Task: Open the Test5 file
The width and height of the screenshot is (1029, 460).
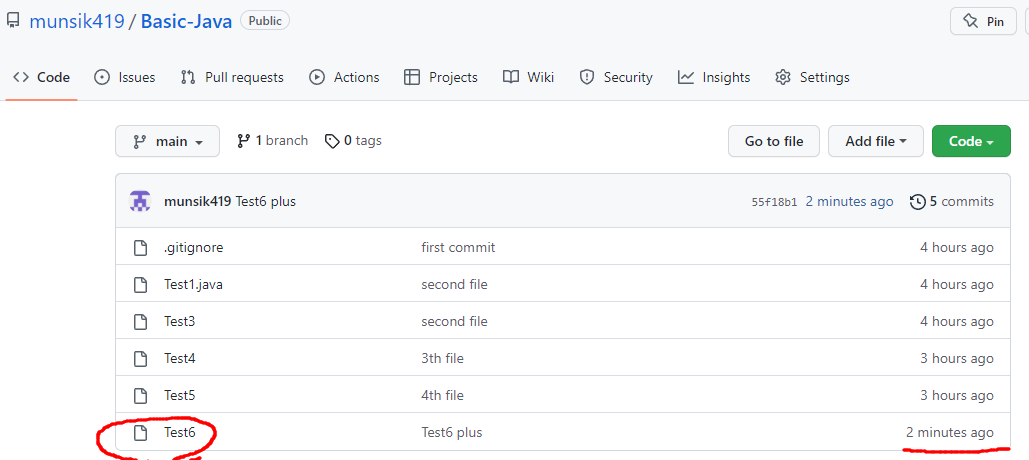Action: (x=180, y=396)
